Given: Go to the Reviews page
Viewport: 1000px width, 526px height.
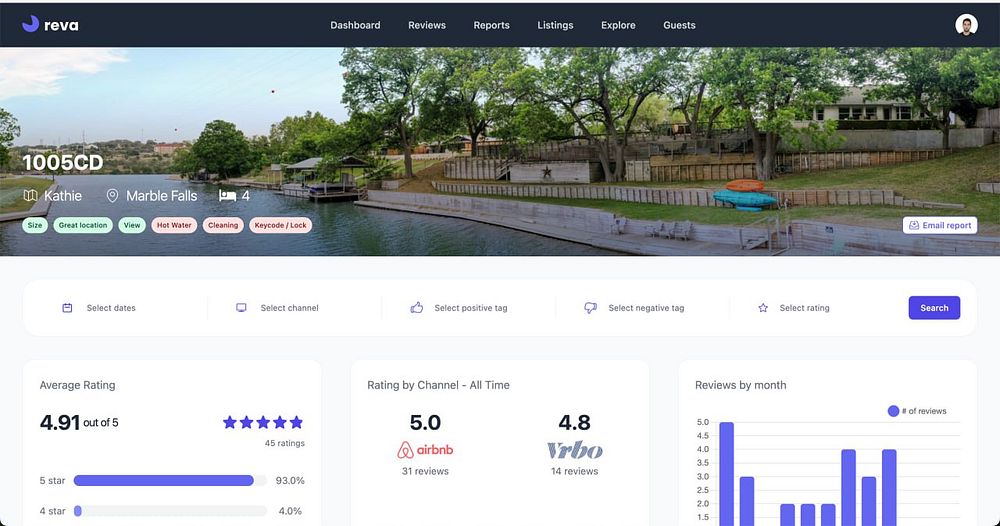Looking at the screenshot, I should (x=427, y=25).
